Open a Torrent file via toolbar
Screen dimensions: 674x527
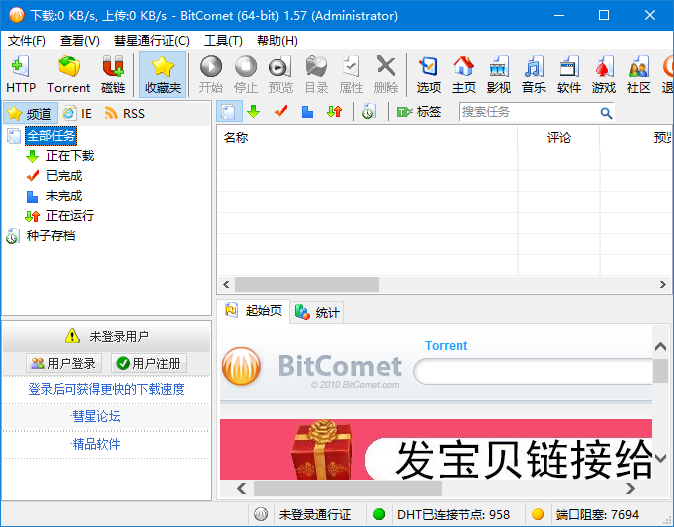point(68,75)
